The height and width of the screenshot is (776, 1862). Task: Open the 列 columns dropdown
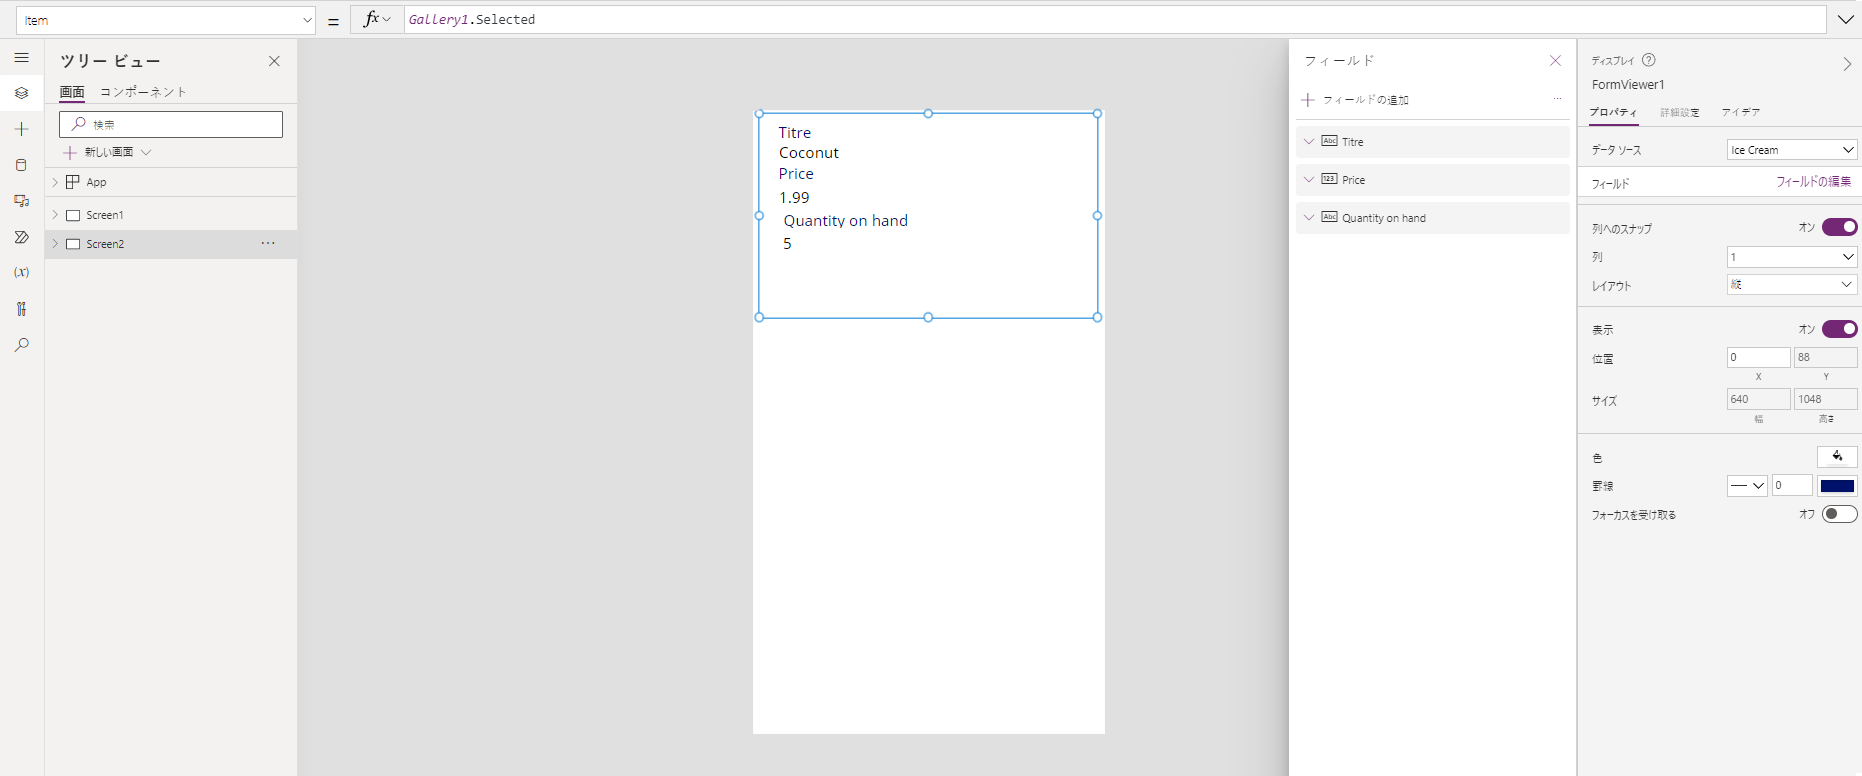pyautogui.click(x=1792, y=257)
